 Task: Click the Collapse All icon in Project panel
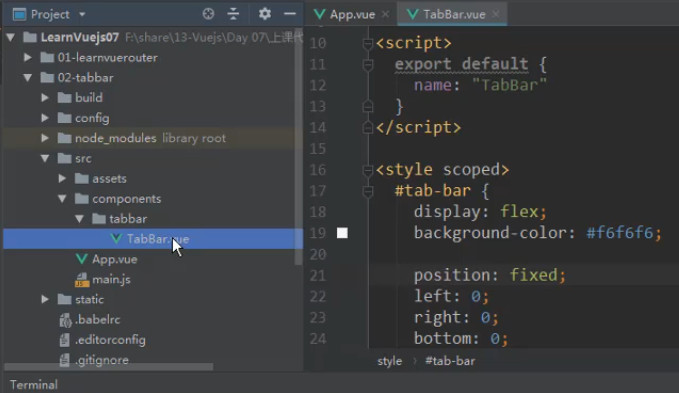tap(233, 14)
